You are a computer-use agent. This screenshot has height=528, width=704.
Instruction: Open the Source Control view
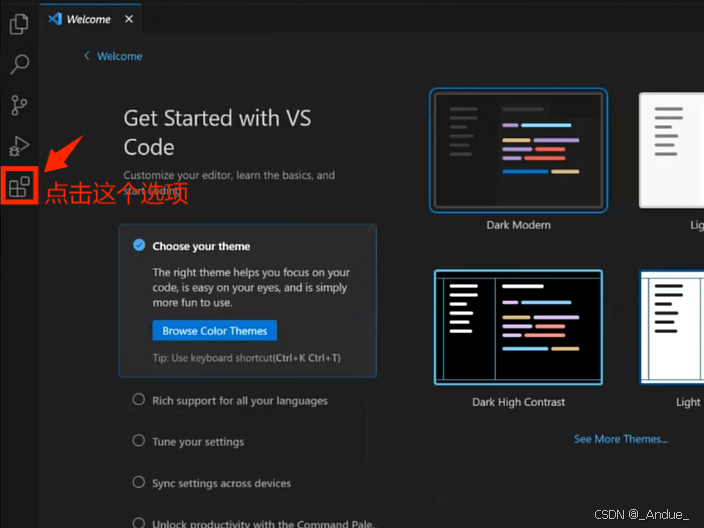[x=19, y=105]
